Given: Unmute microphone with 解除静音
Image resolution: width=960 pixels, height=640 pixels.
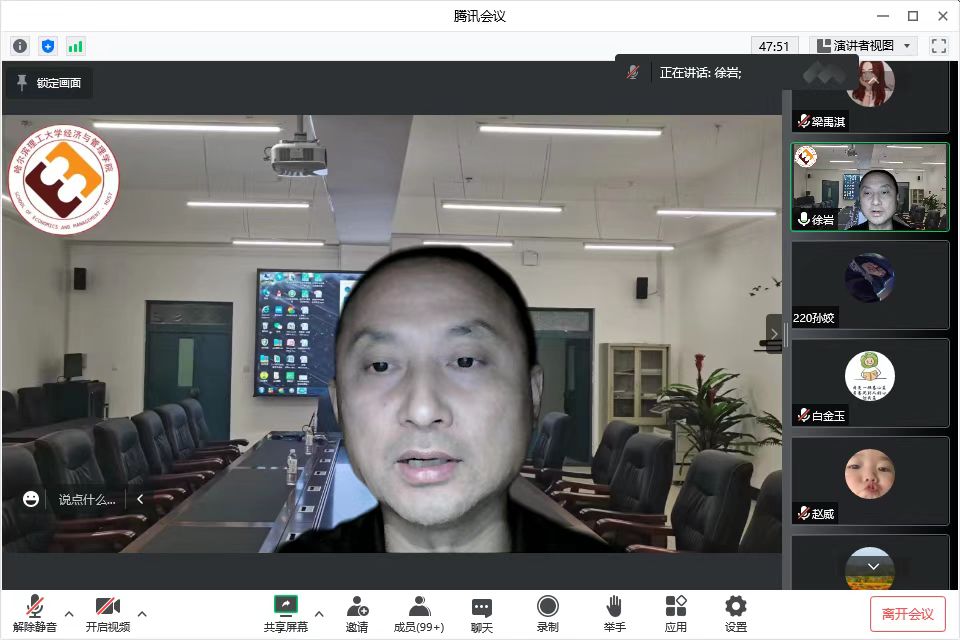Looking at the screenshot, I should tap(36, 613).
